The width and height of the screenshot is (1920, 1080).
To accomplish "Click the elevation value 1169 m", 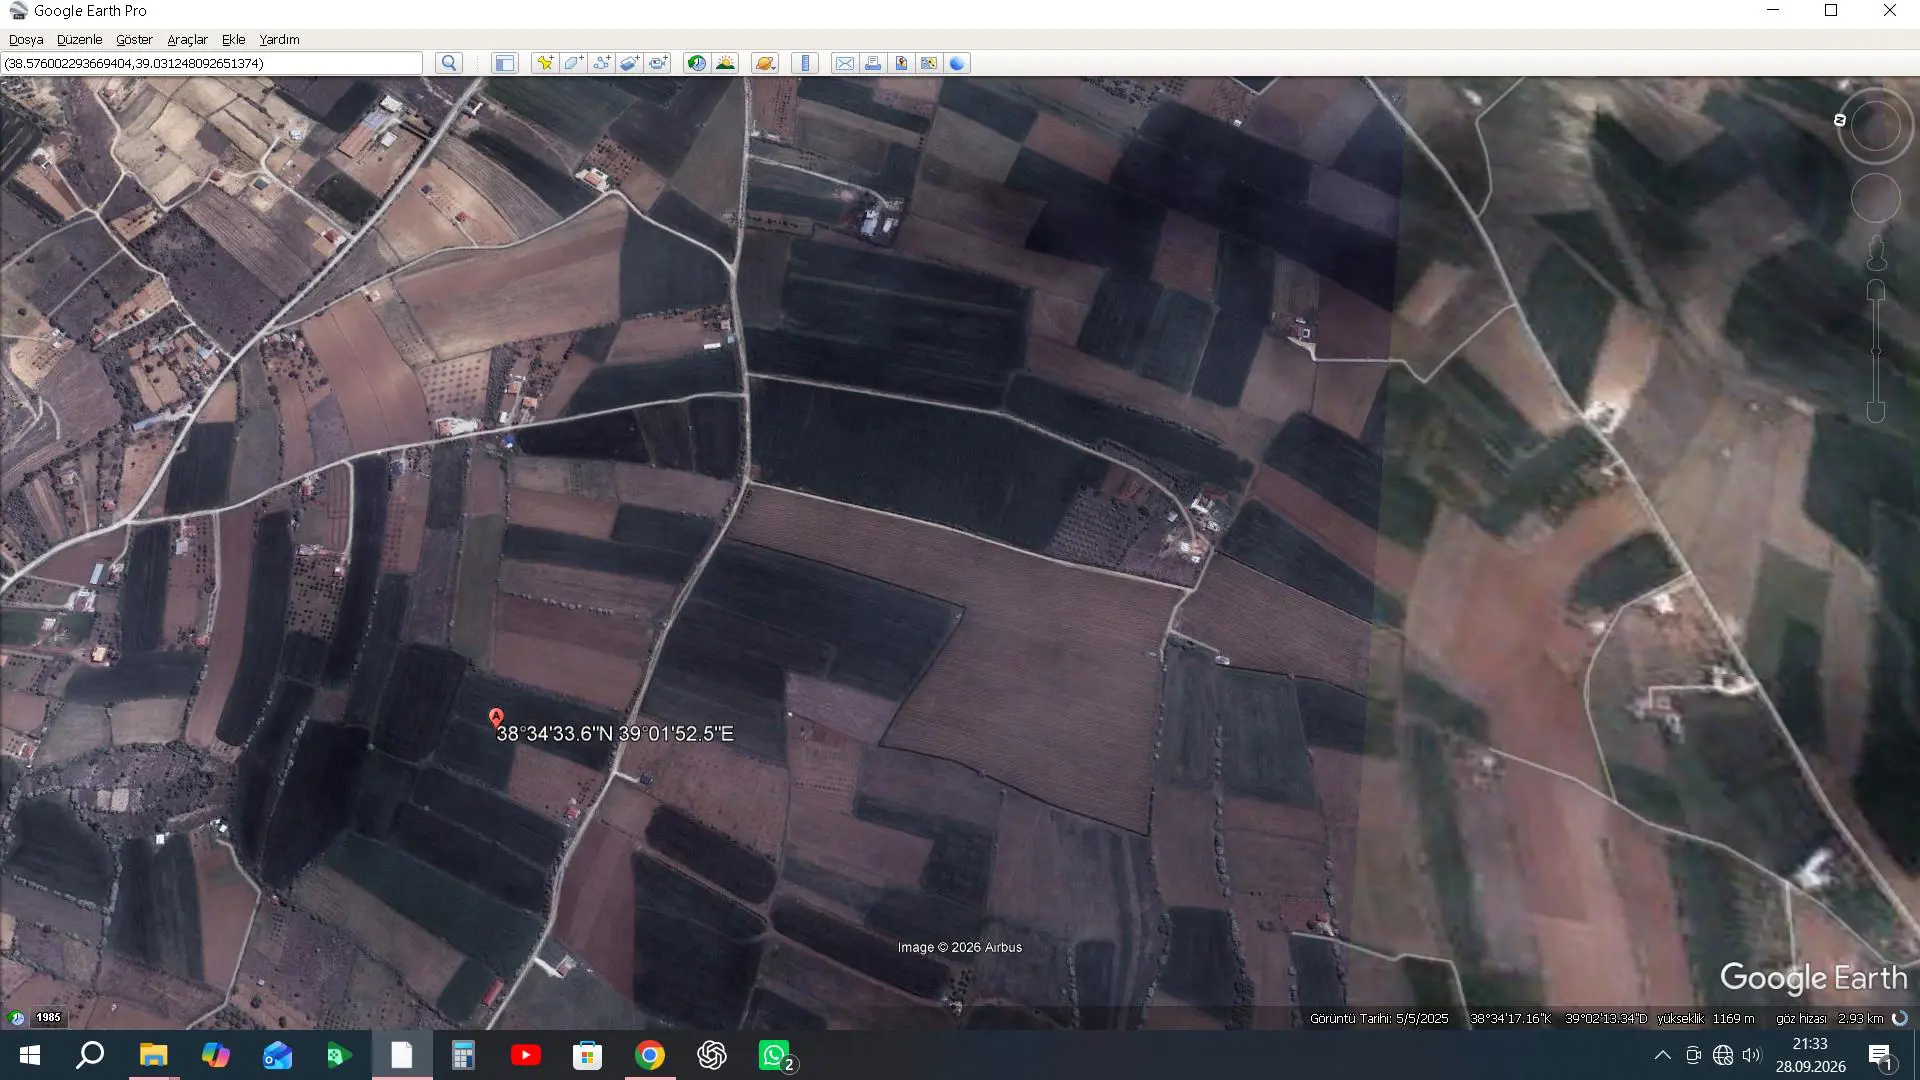I will pyautogui.click(x=1733, y=1019).
